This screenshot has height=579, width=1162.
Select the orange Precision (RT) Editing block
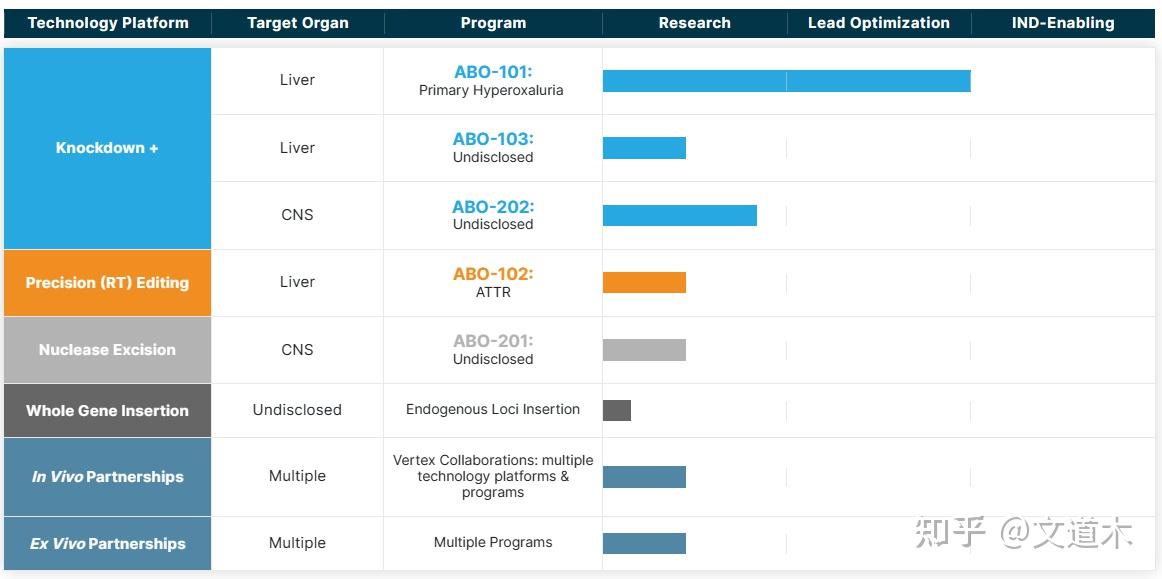pos(107,283)
